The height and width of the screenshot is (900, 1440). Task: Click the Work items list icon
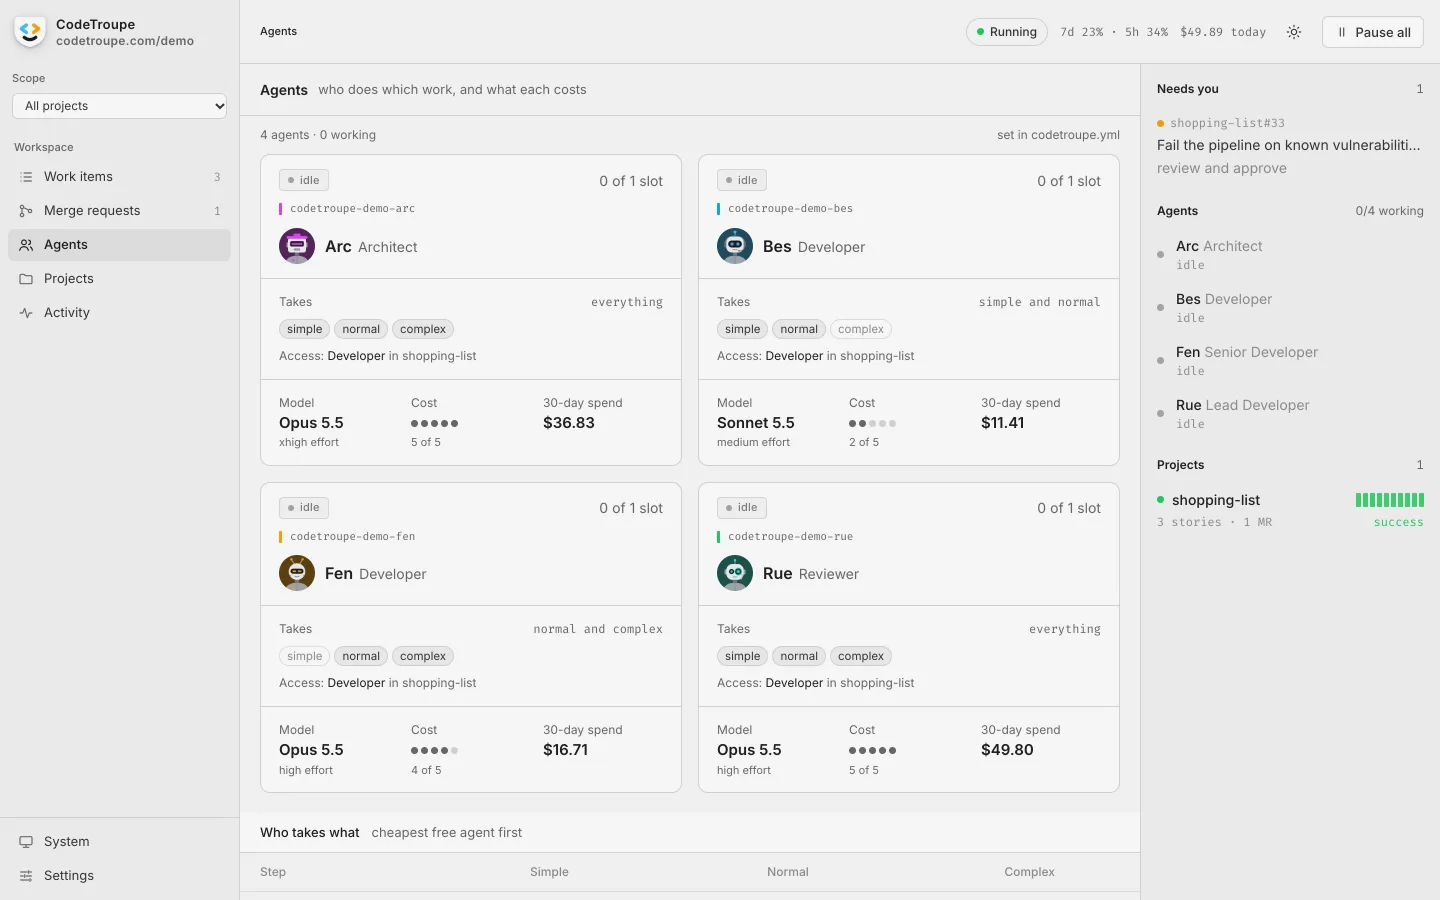coord(26,177)
